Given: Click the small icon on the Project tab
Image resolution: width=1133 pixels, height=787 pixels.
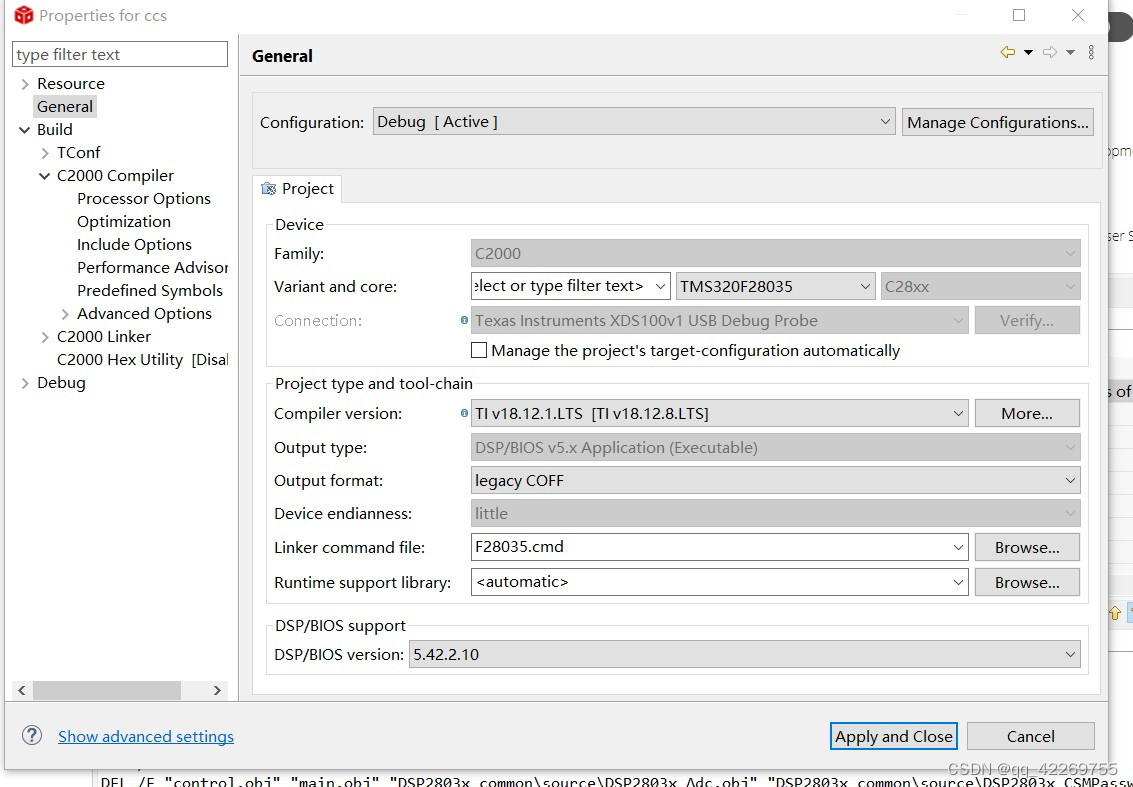Looking at the screenshot, I should (x=267, y=188).
